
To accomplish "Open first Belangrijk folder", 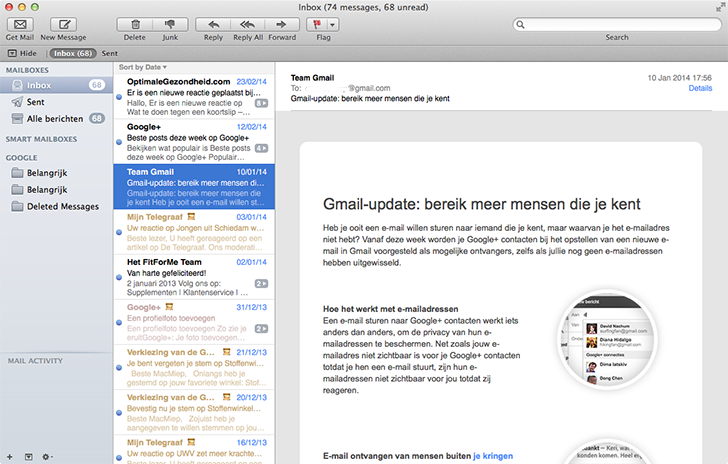I will click(56, 173).
